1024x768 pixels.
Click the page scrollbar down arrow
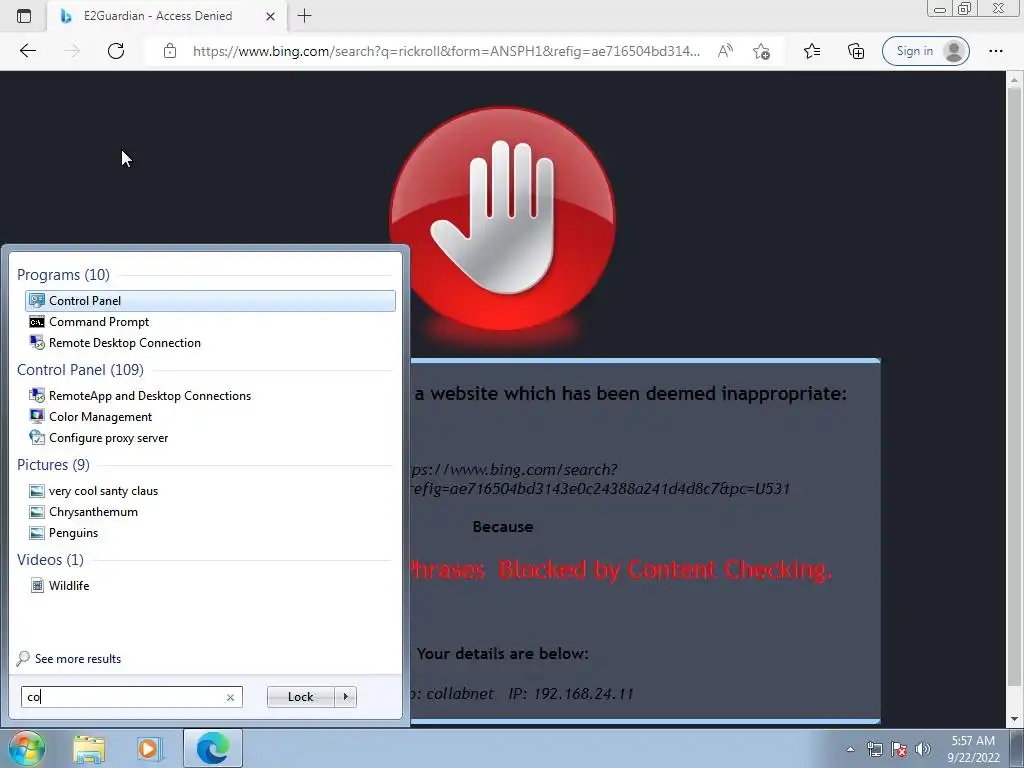pyautogui.click(x=1014, y=719)
